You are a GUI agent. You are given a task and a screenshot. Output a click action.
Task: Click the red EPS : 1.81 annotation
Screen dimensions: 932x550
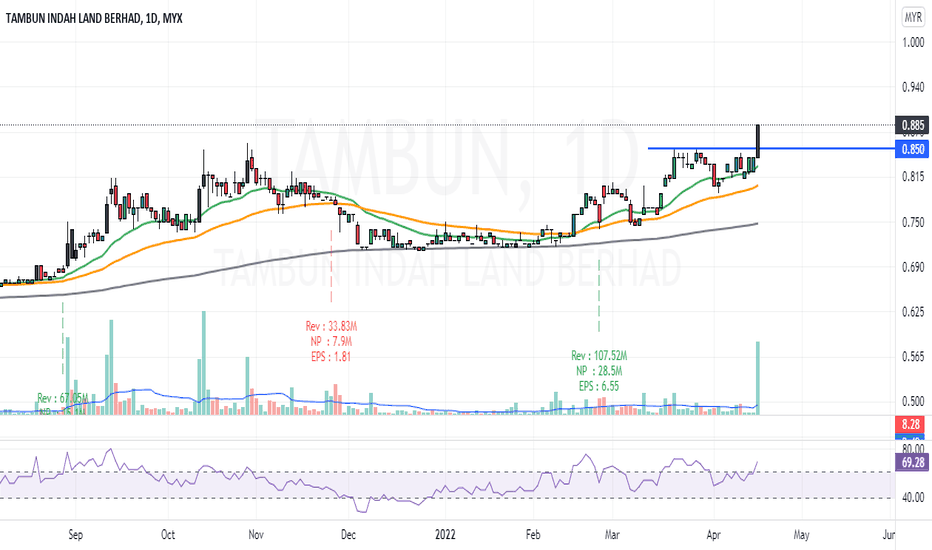point(331,357)
